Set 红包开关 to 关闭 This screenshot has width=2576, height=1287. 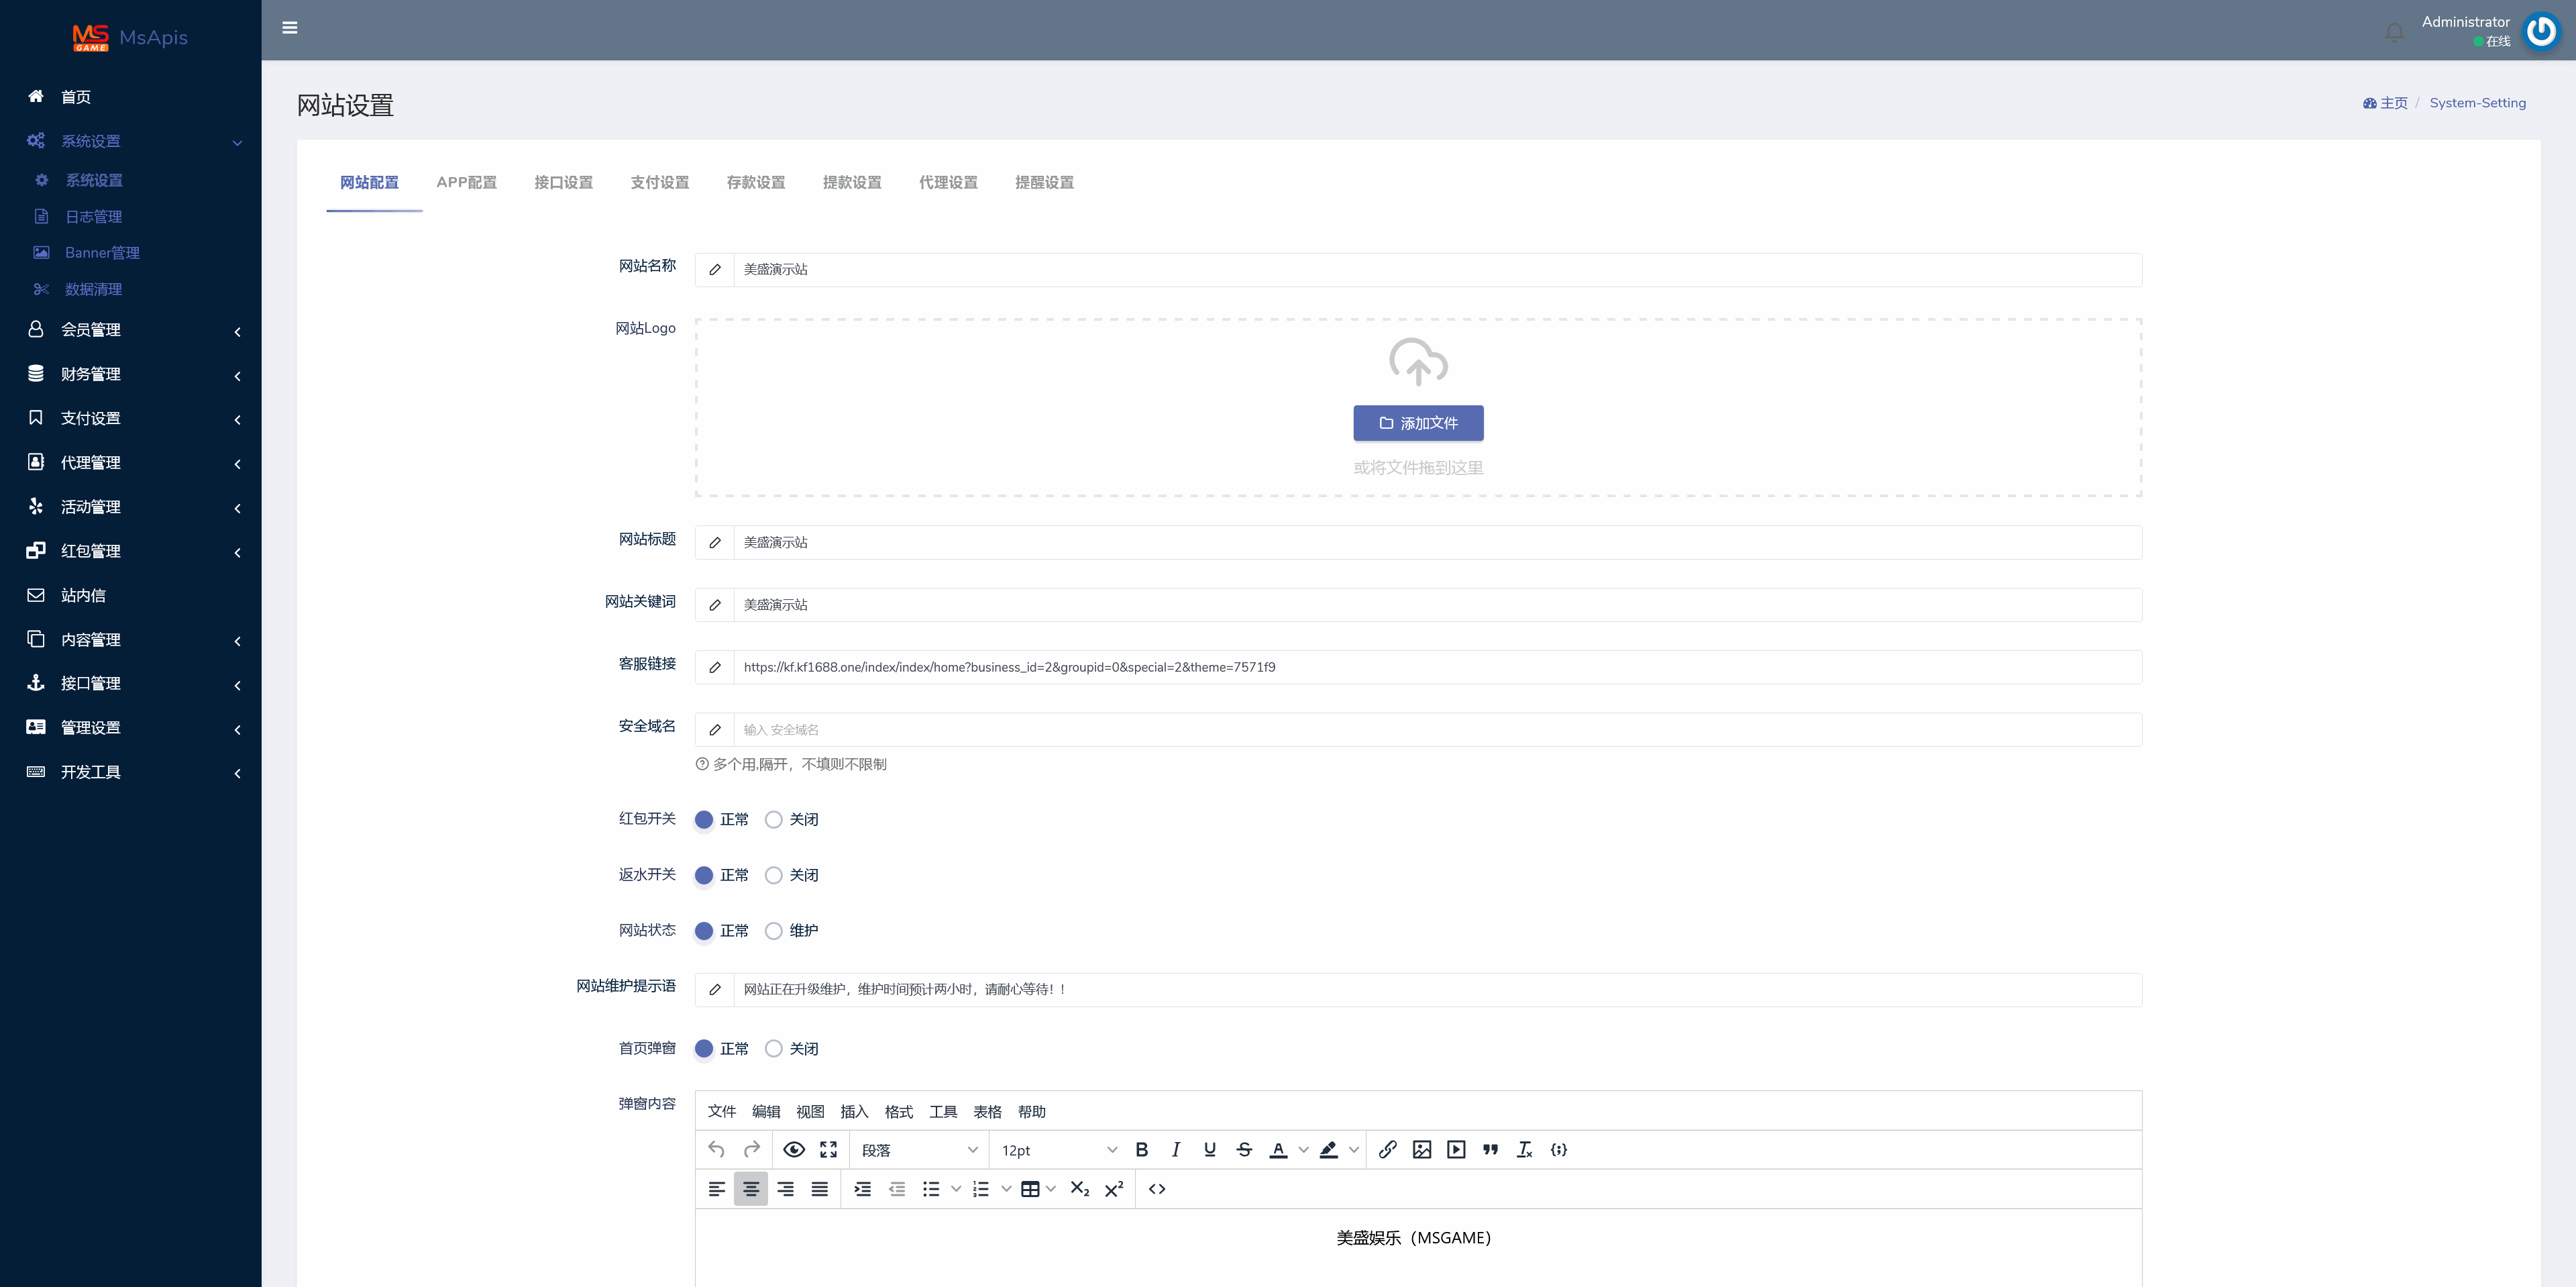click(773, 819)
